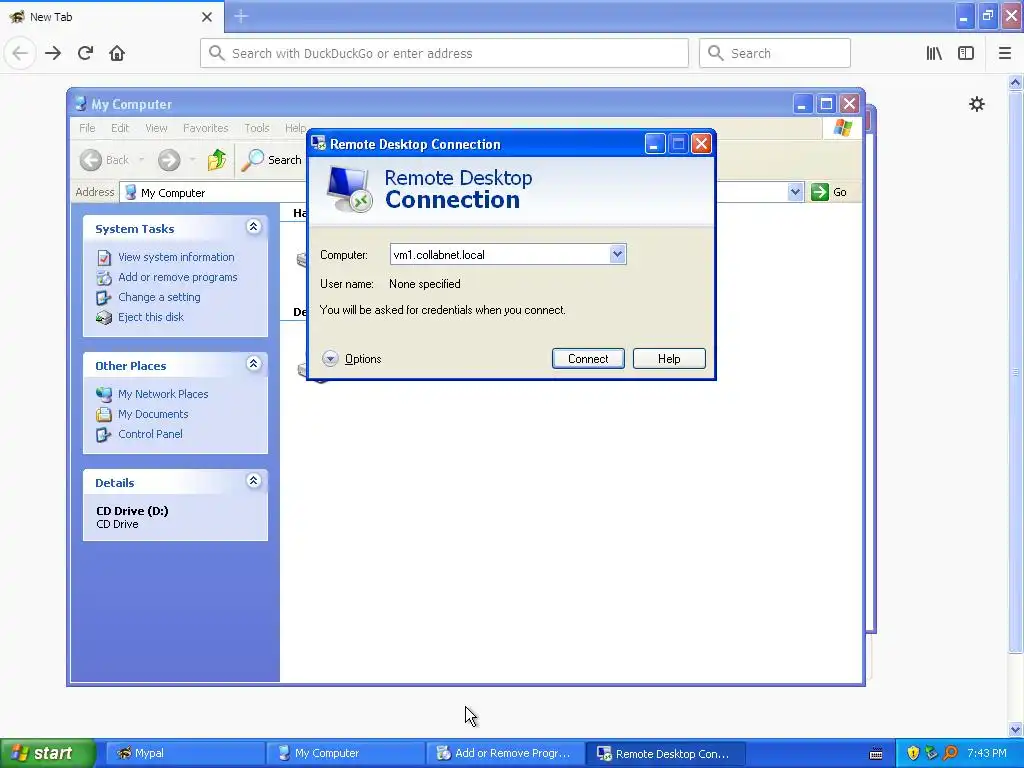Click the browser Search box
This screenshot has width=1024, height=768.
(x=775, y=53)
